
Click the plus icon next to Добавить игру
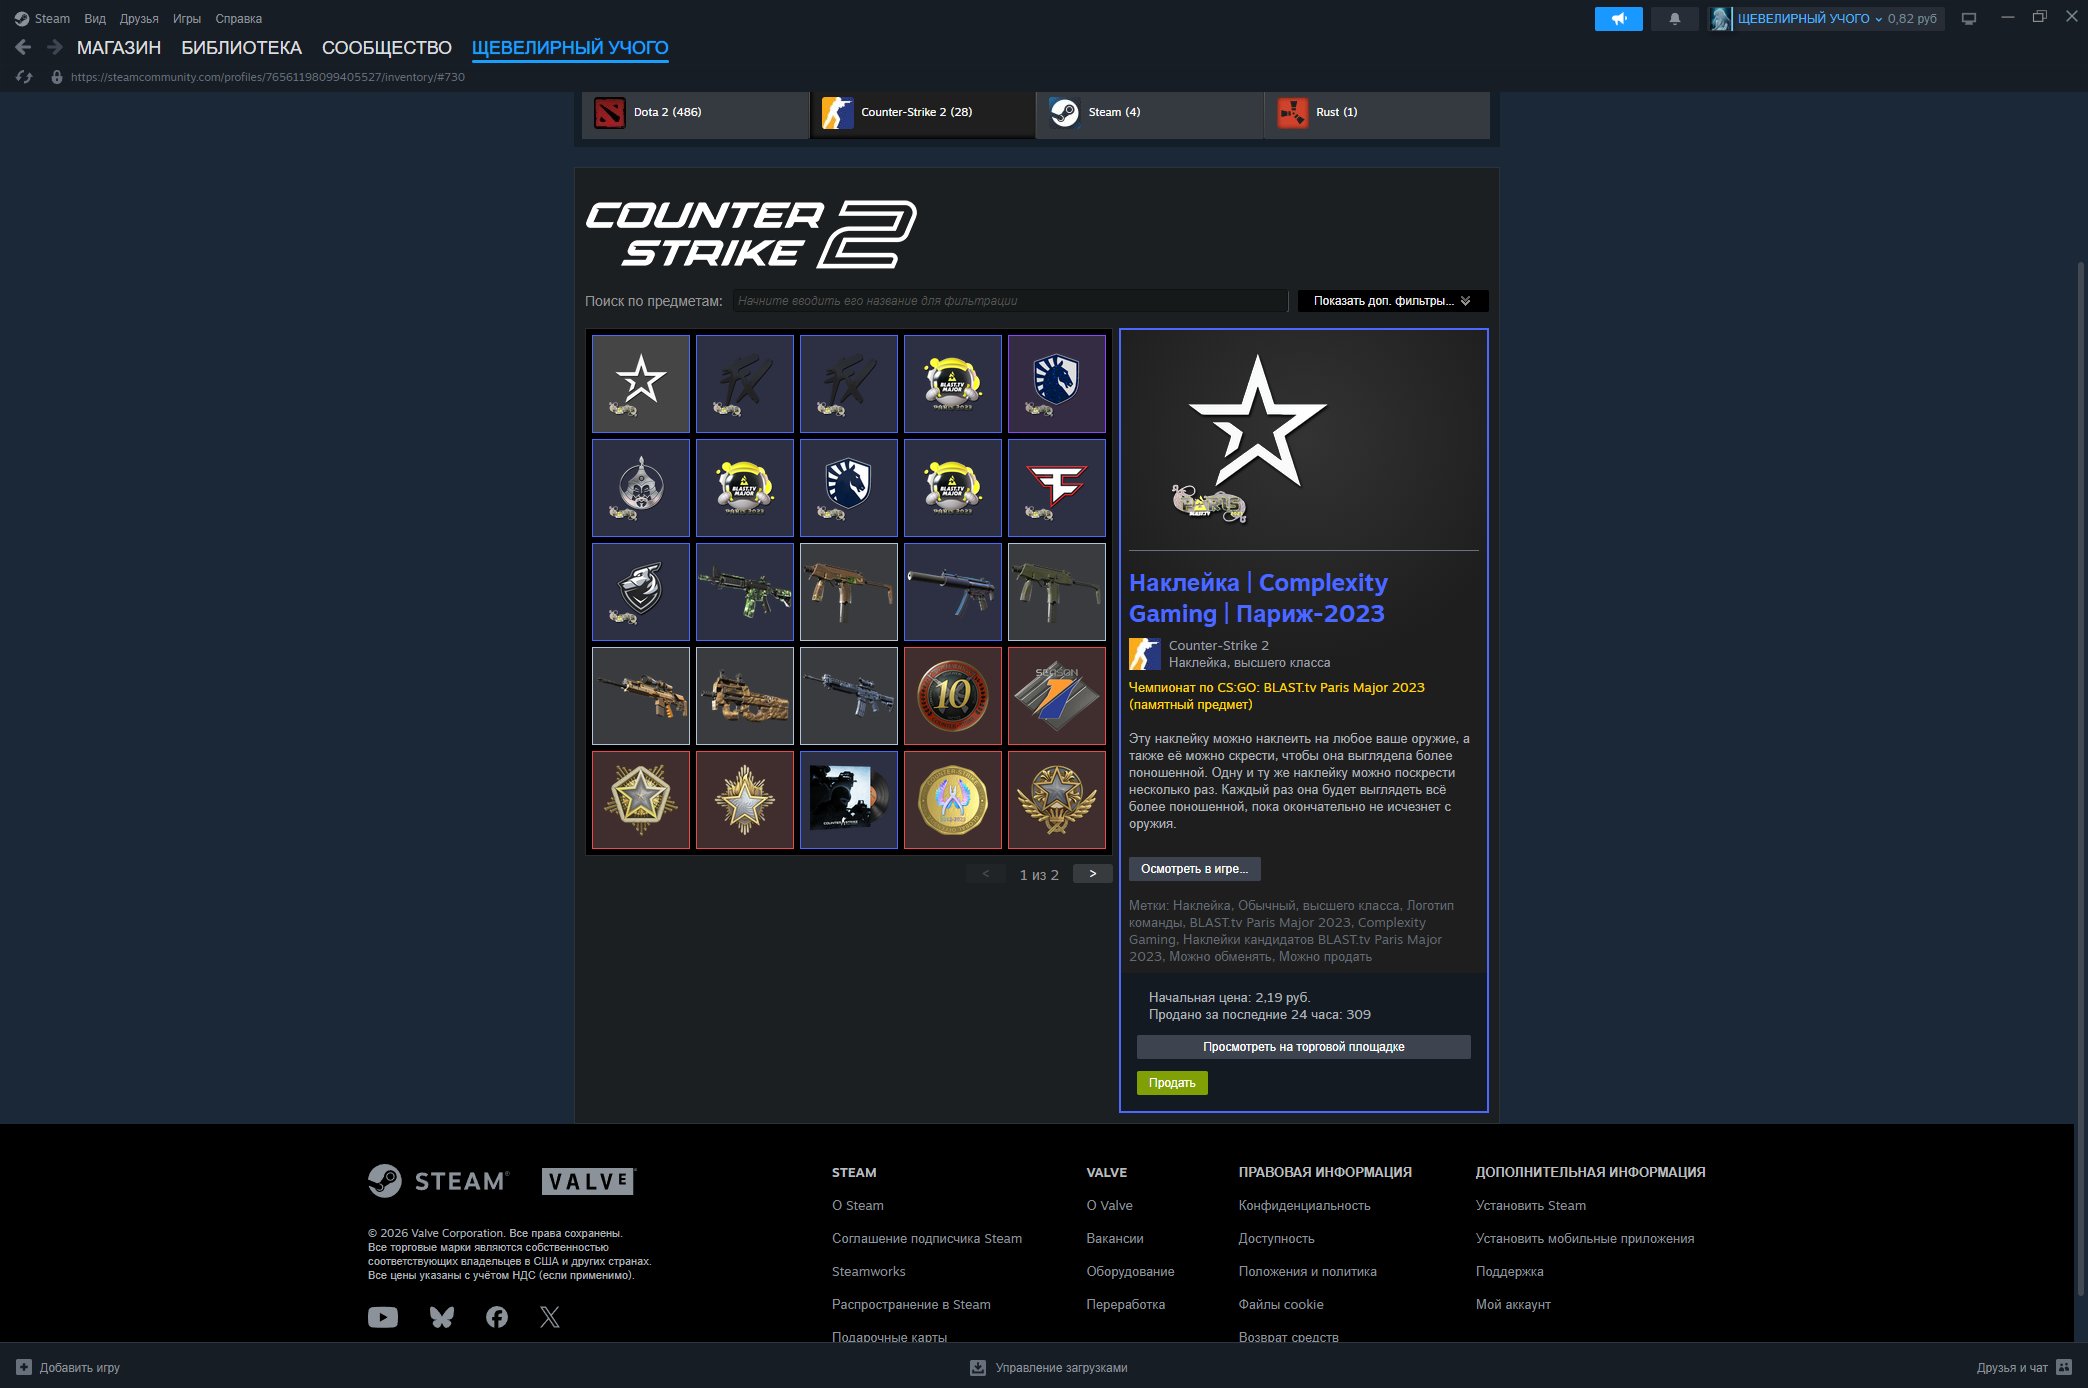coord(24,1367)
